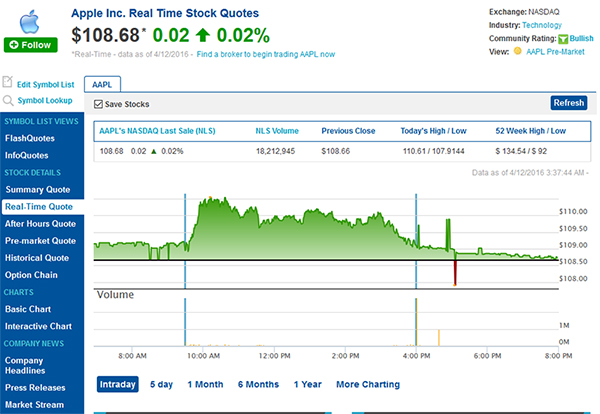The height and width of the screenshot is (414, 600).
Task: Select the AAPL symbol tab
Action: (102, 84)
